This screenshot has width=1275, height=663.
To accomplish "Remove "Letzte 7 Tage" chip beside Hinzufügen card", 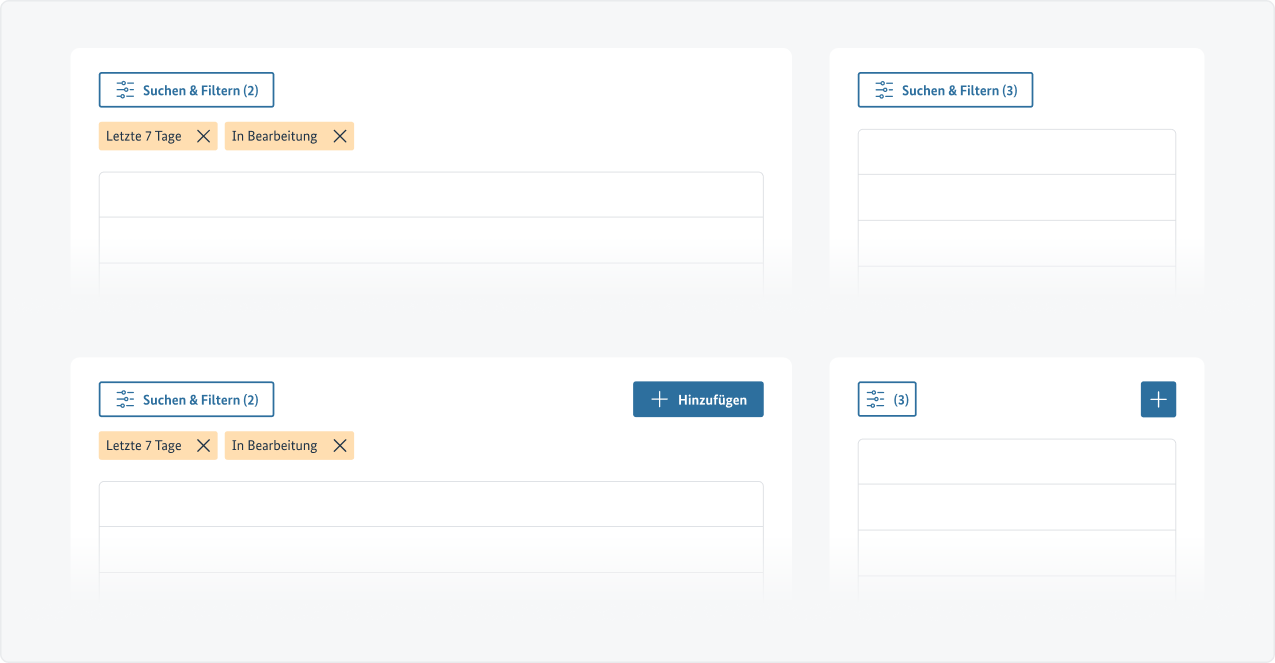I will pos(203,446).
